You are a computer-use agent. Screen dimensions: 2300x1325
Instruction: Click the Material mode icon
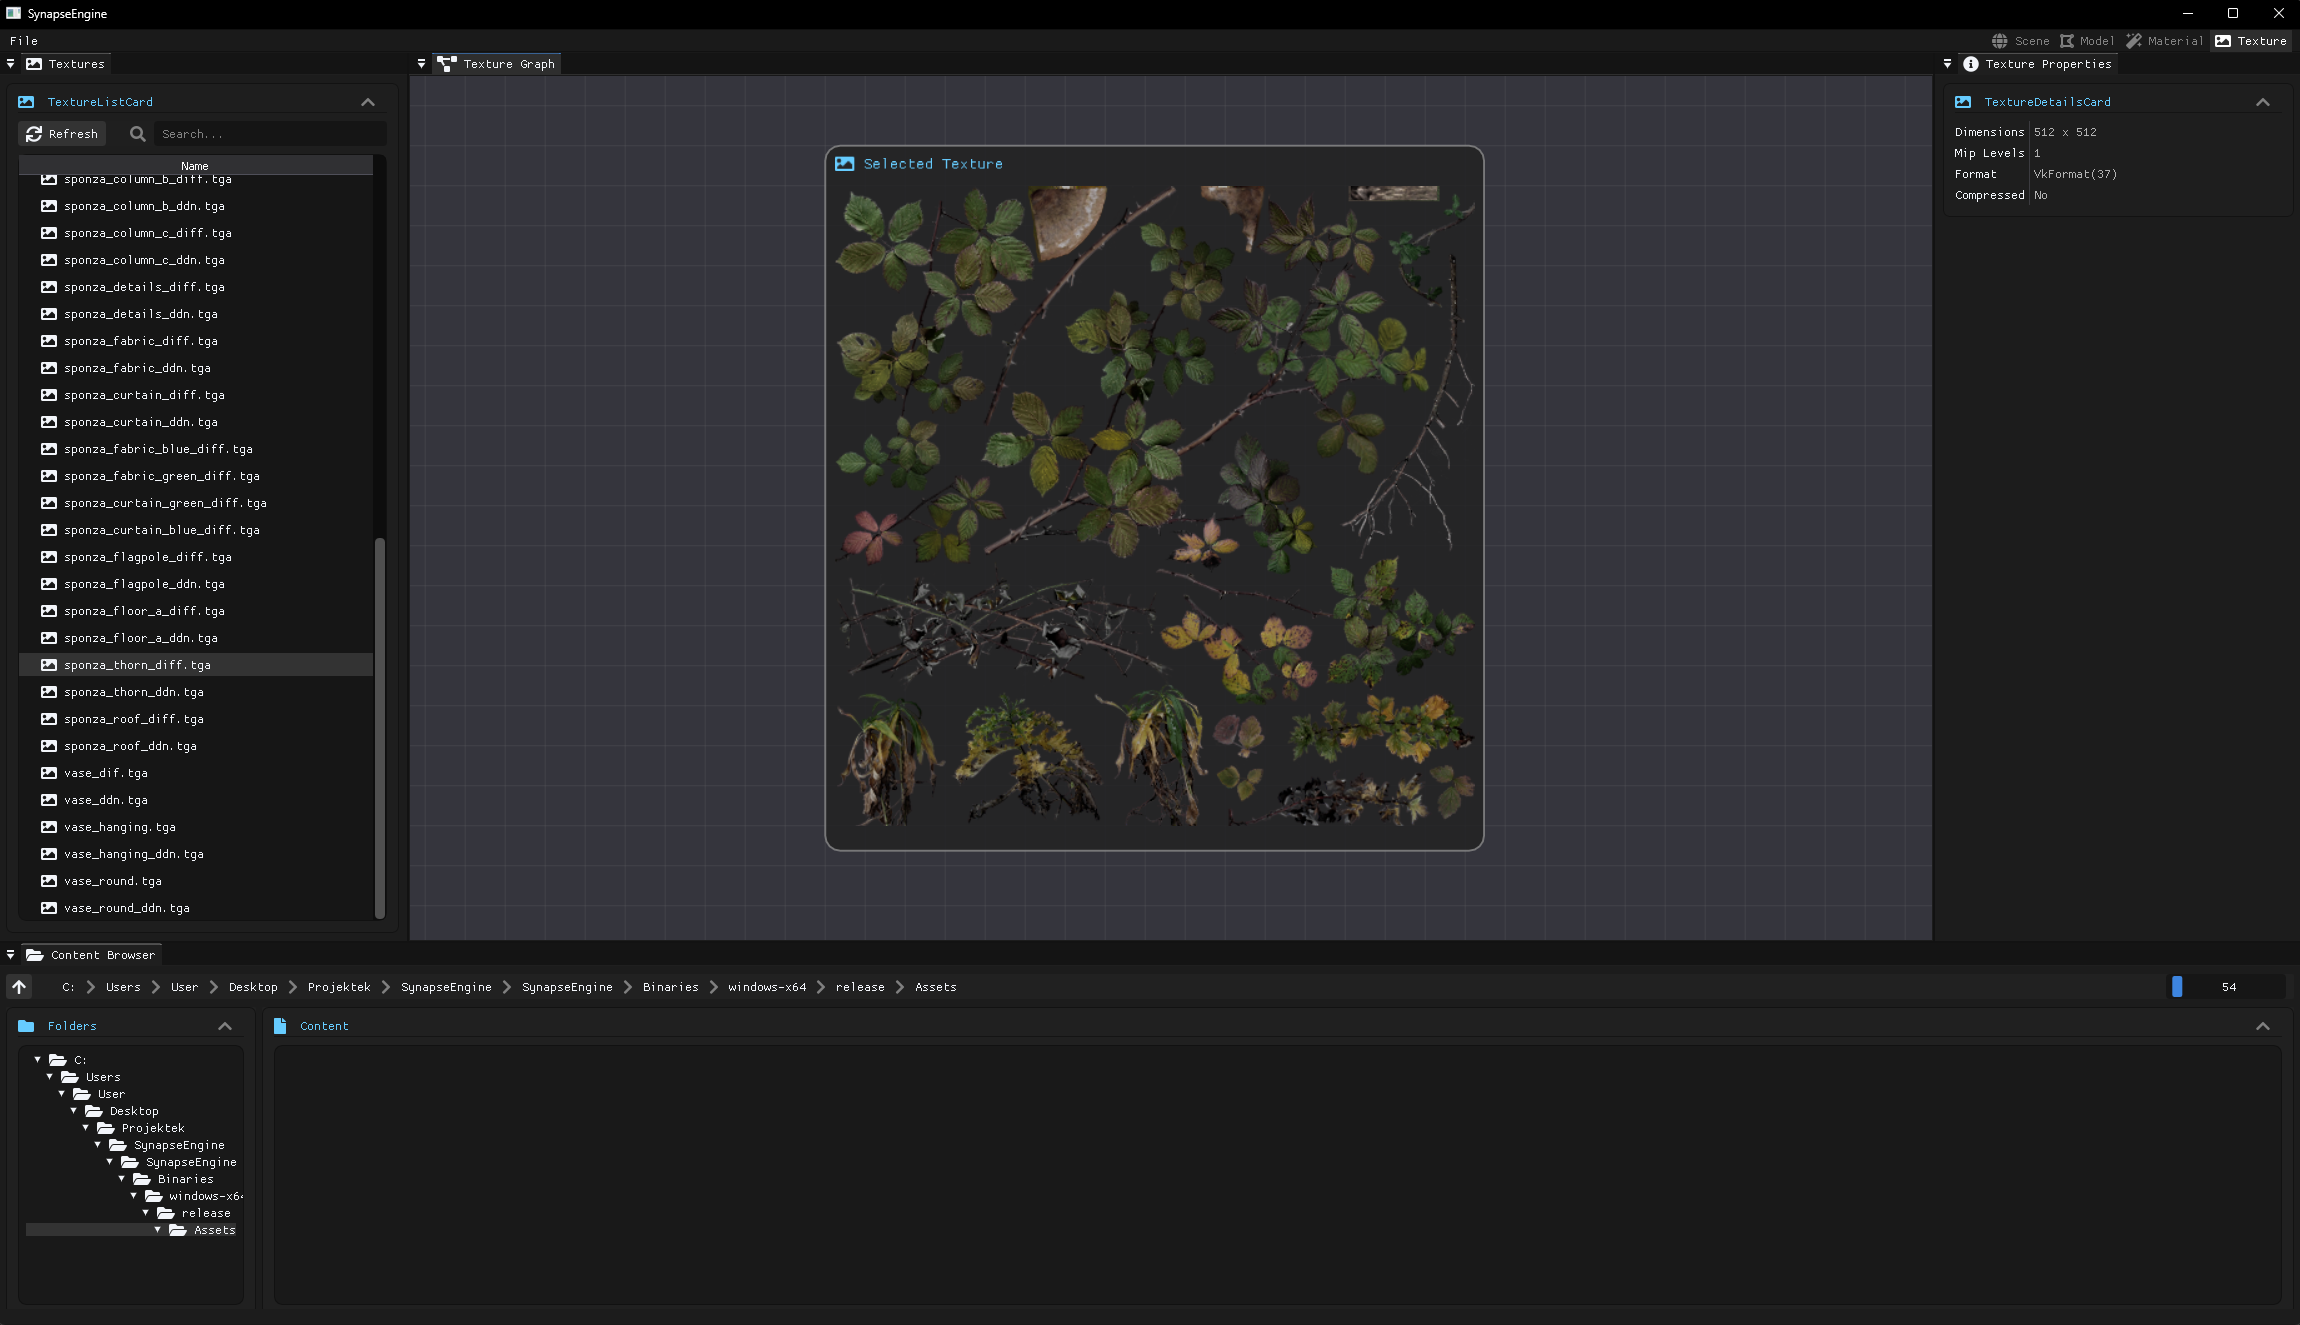click(x=2134, y=41)
